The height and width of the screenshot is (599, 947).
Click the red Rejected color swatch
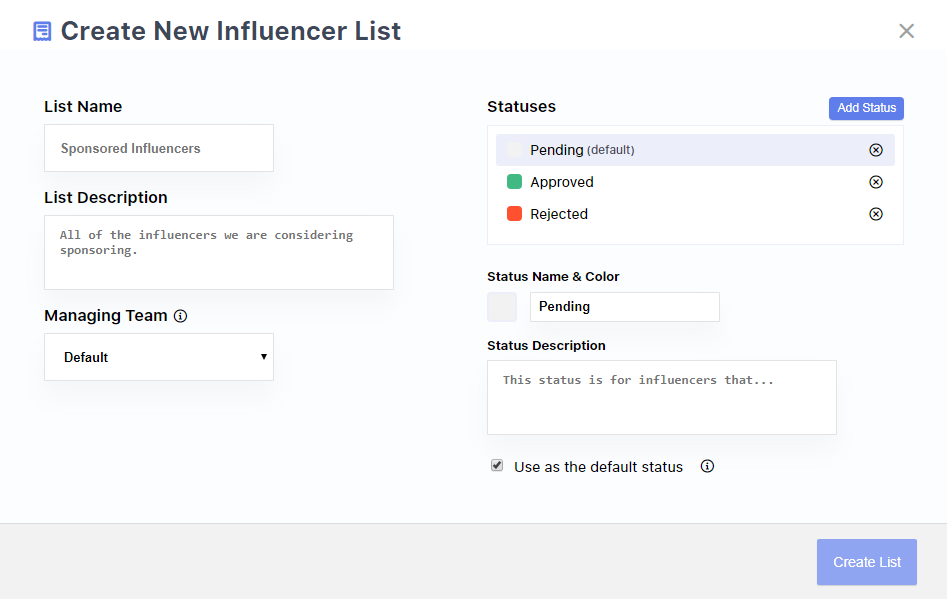pos(514,214)
